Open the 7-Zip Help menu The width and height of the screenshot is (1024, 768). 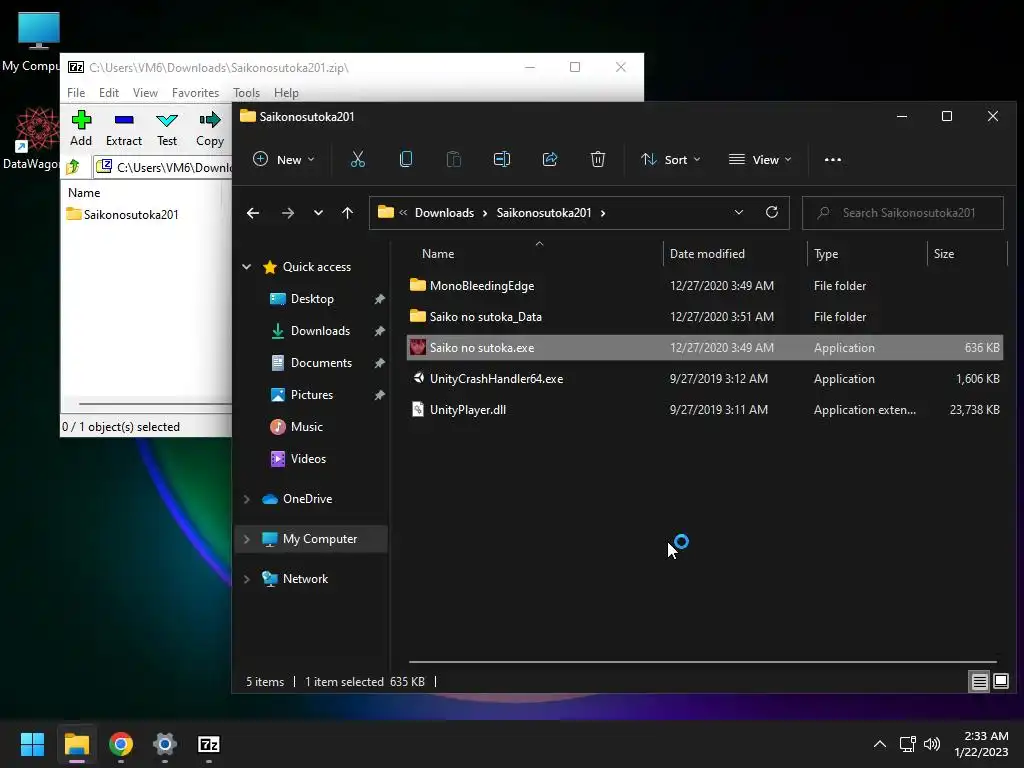286,93
